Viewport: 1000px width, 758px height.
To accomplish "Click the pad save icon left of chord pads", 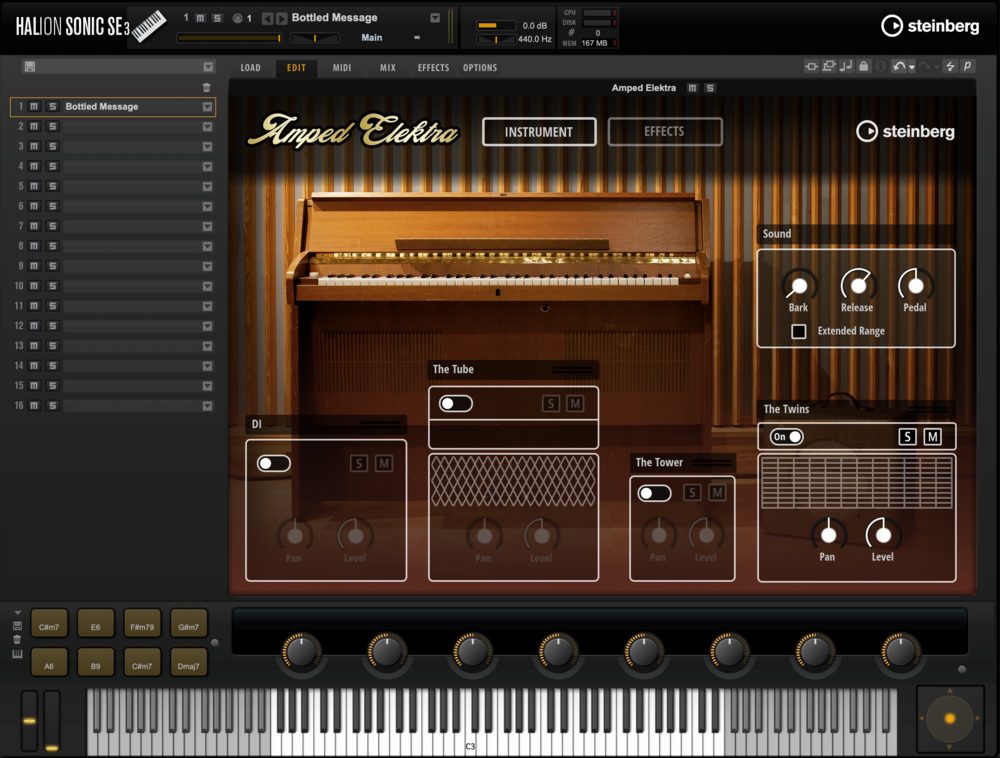I will (17, 625).
